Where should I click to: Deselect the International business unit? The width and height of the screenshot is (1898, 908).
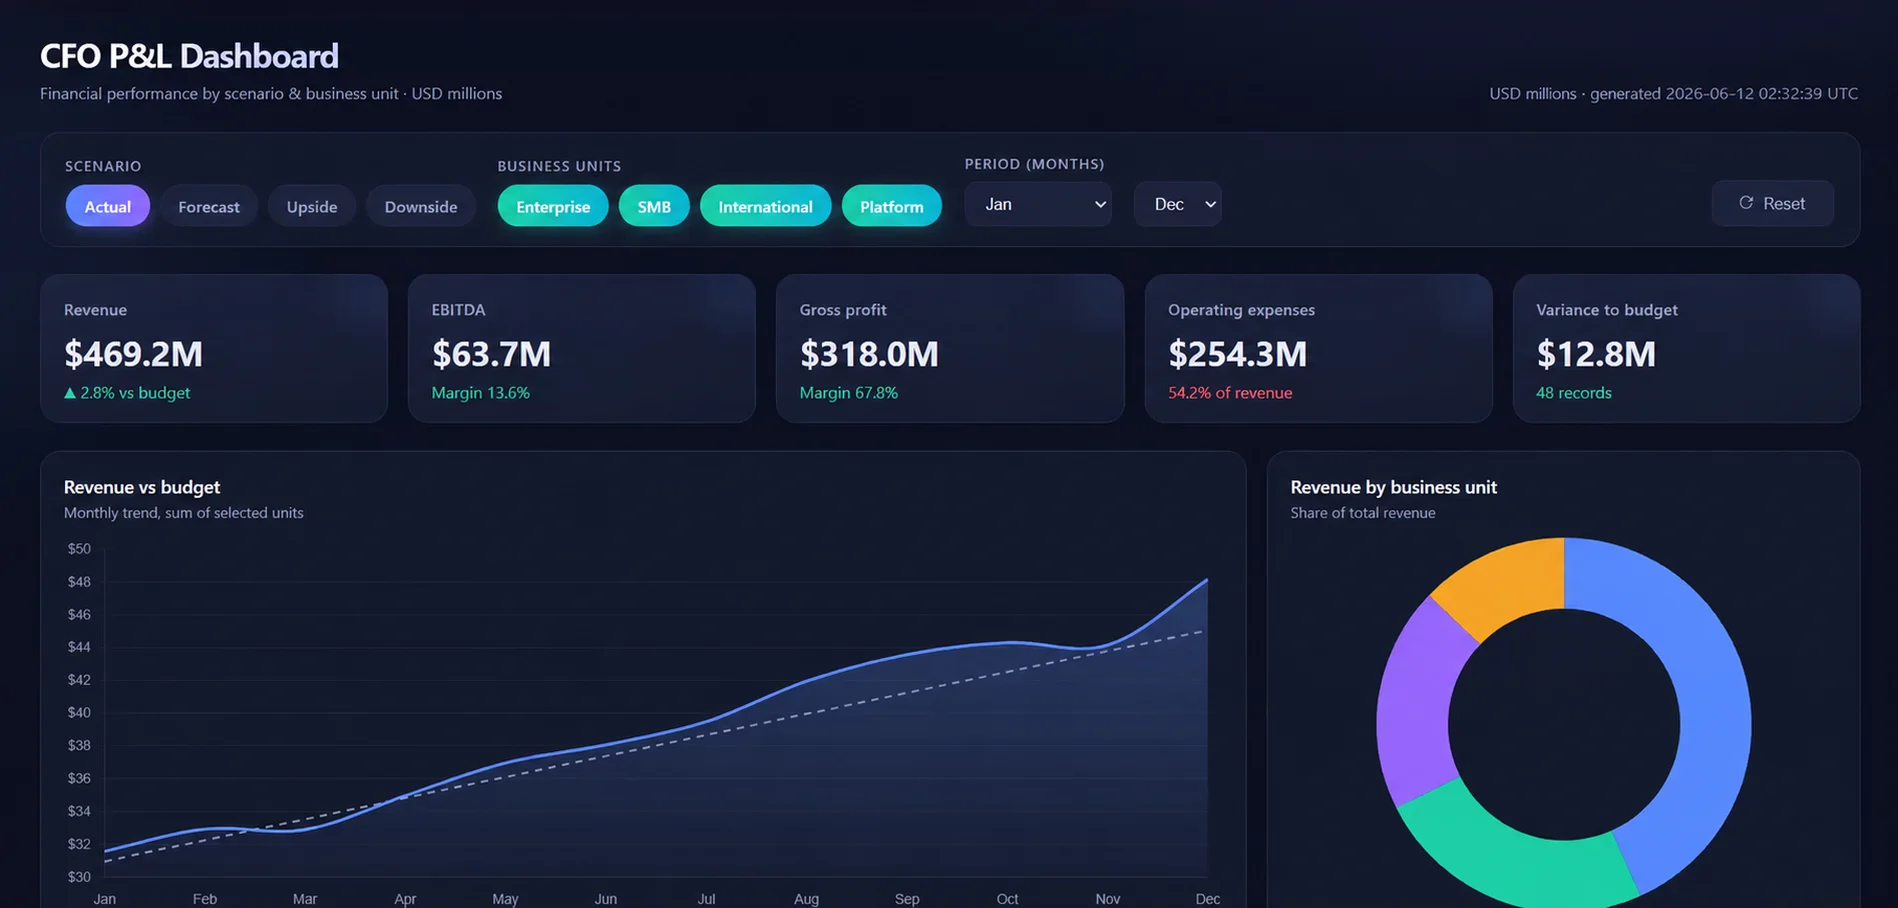click(x=765, y=206)
